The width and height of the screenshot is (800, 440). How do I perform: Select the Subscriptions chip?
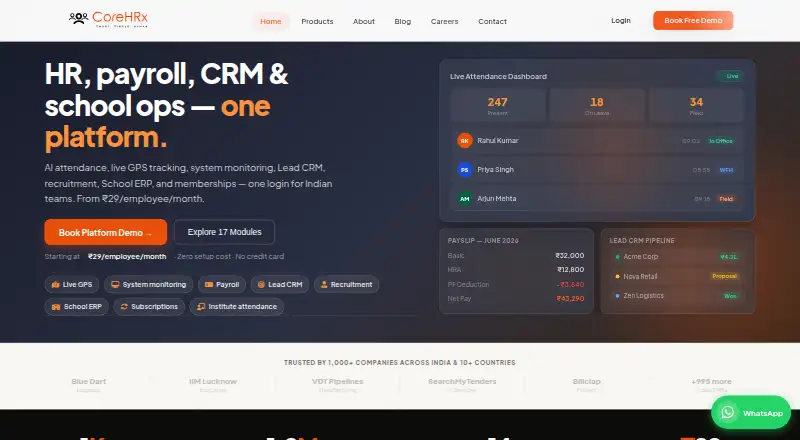(x=149, y=306)
